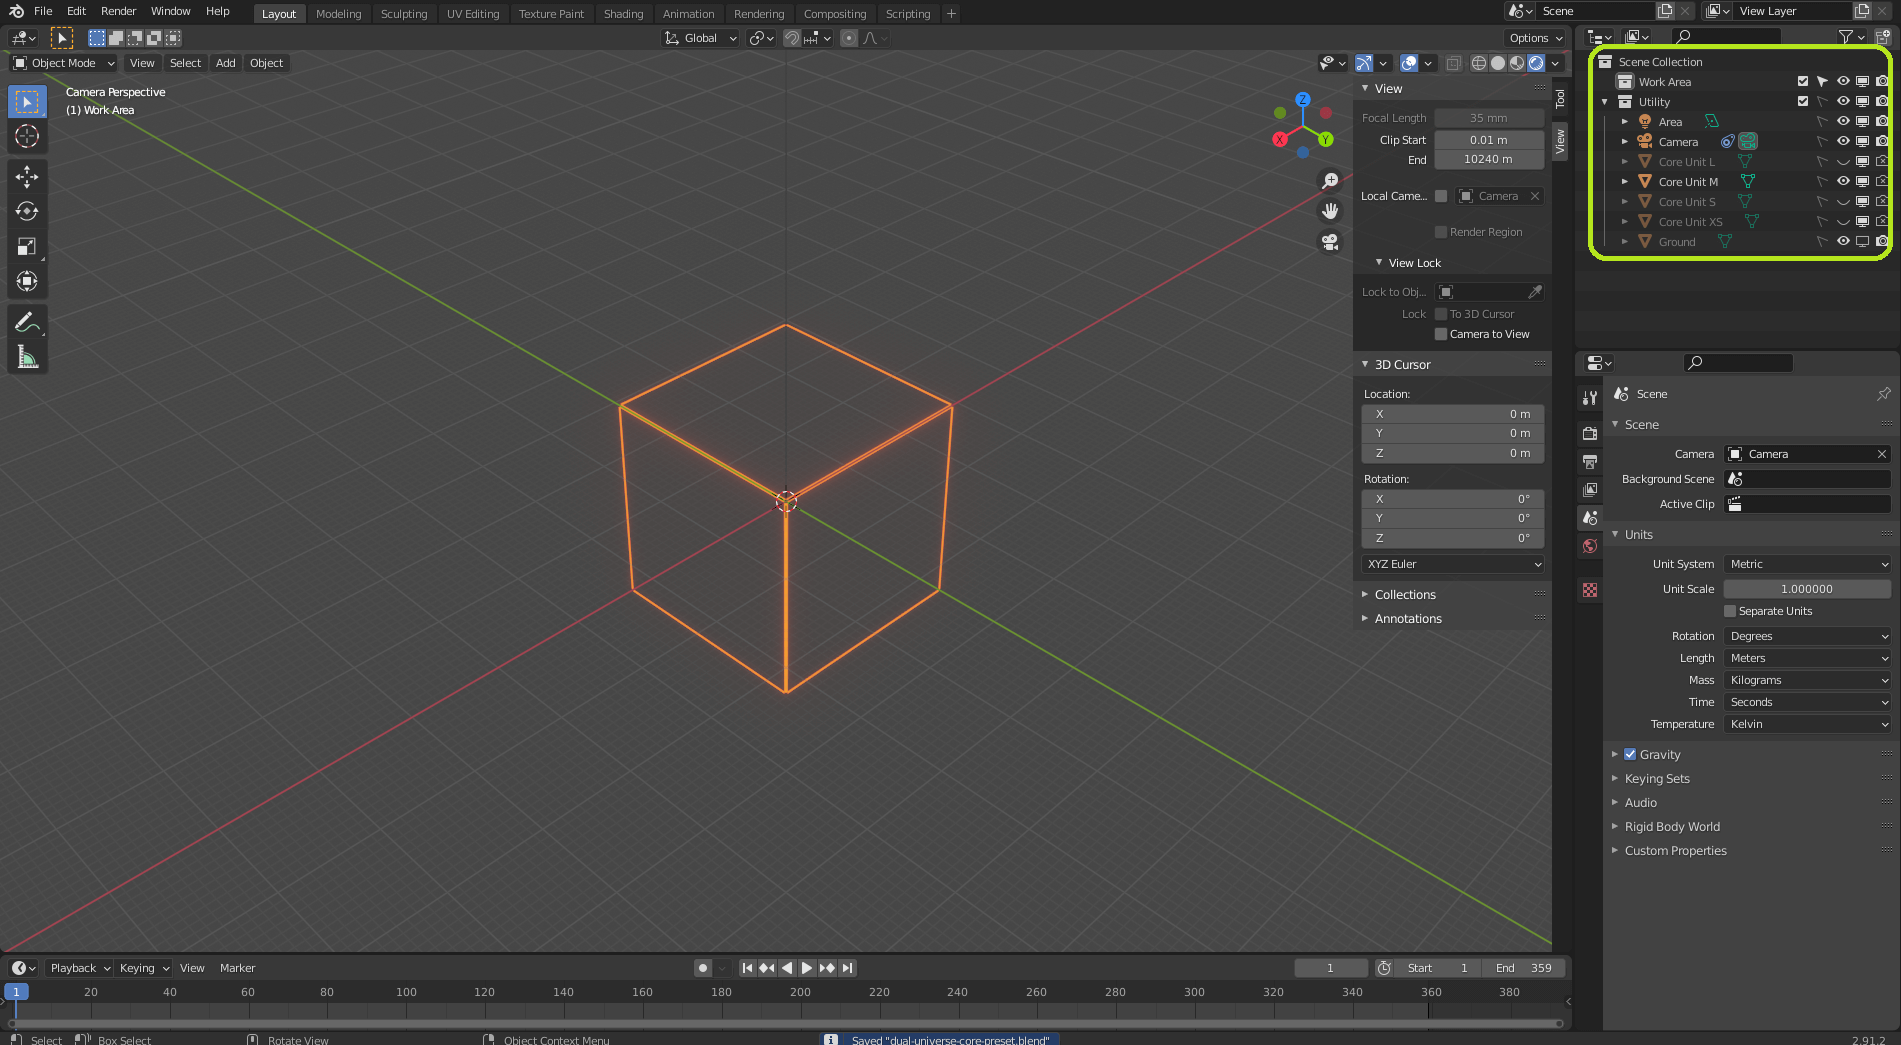Pick the Measure tool
Screen dimensions: 1901x1045
[x=27, y=355]
